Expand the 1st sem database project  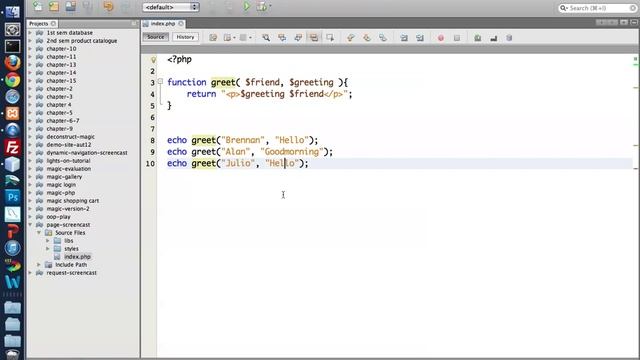(x=30, y=33)
